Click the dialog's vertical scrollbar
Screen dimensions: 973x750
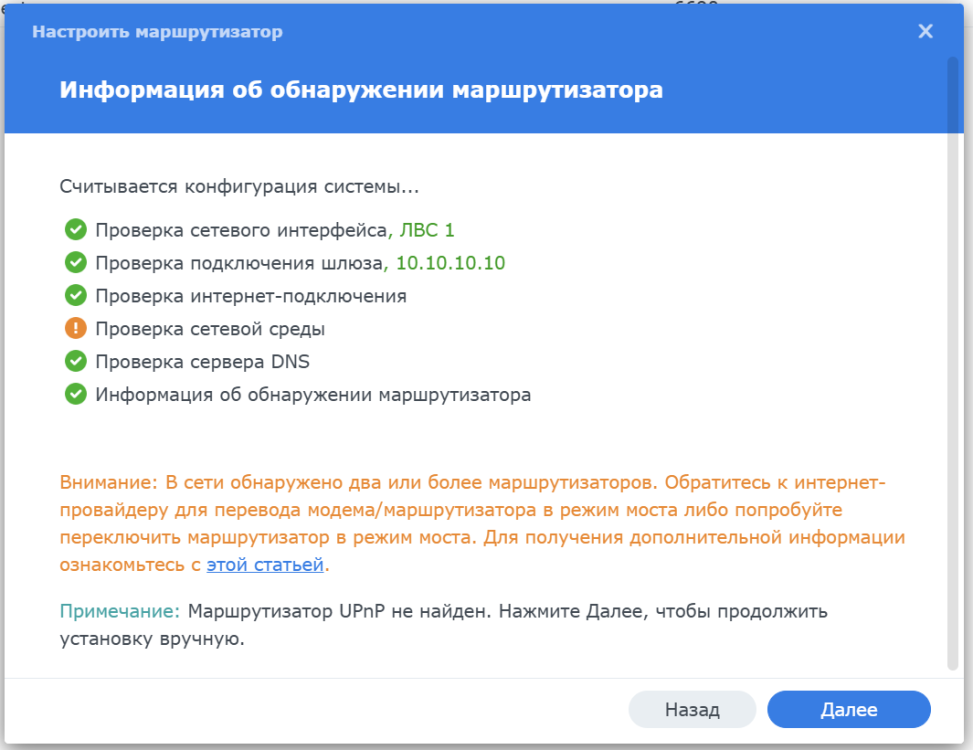(x=952, y=360)
